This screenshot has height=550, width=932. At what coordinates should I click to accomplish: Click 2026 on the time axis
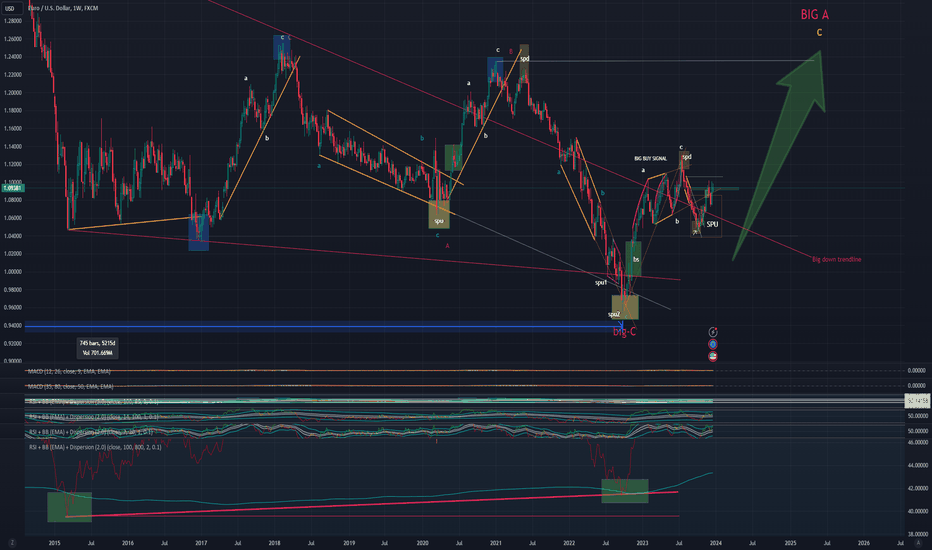[864, 543]
